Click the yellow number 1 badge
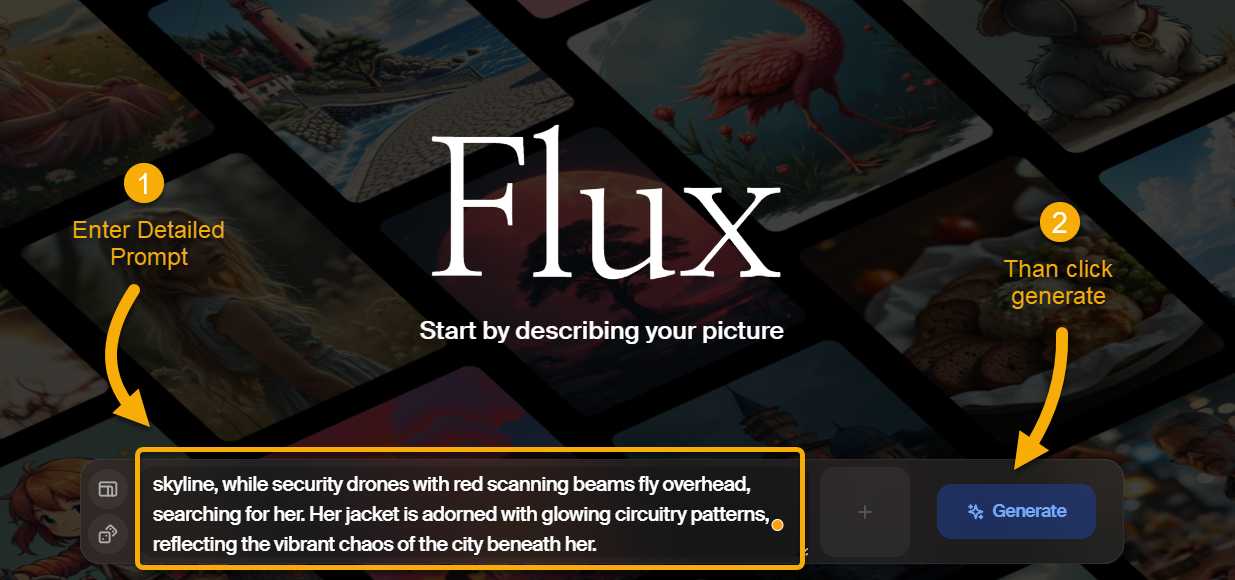The image size is (1235, 580). (x=144, y=185)
